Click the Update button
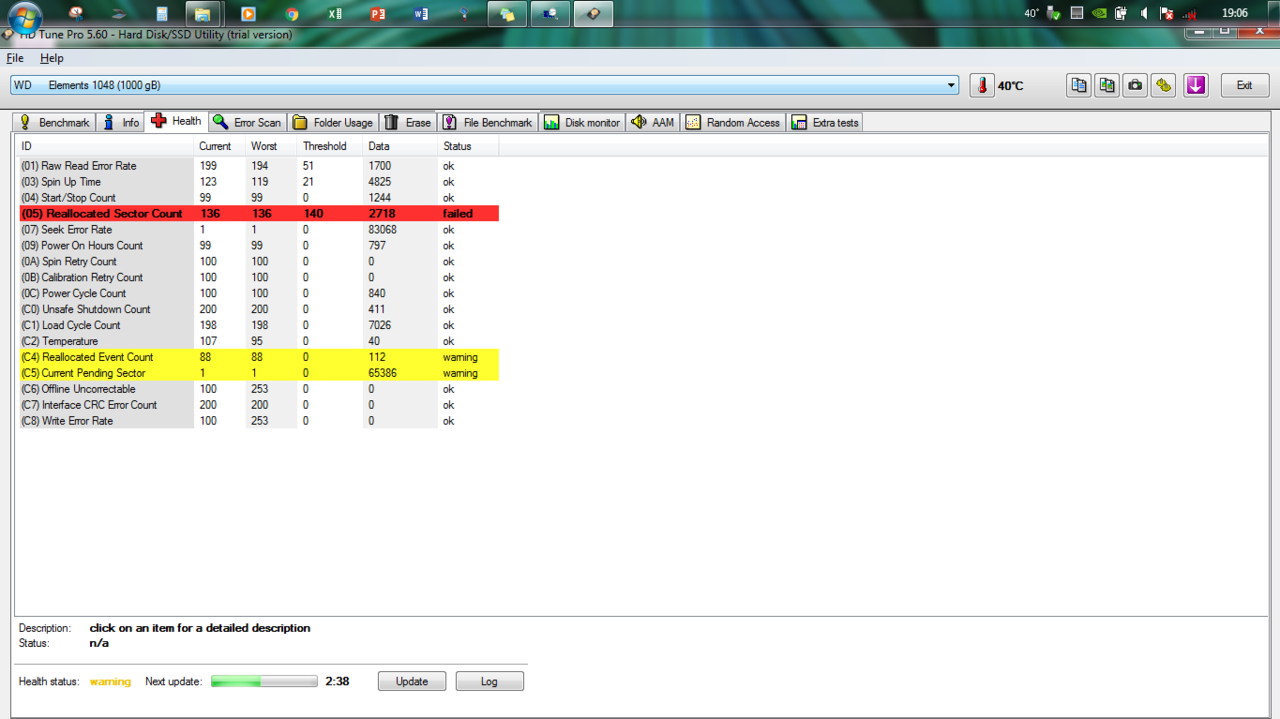This screenshot has width=1280, height=719. click(412, 681)
